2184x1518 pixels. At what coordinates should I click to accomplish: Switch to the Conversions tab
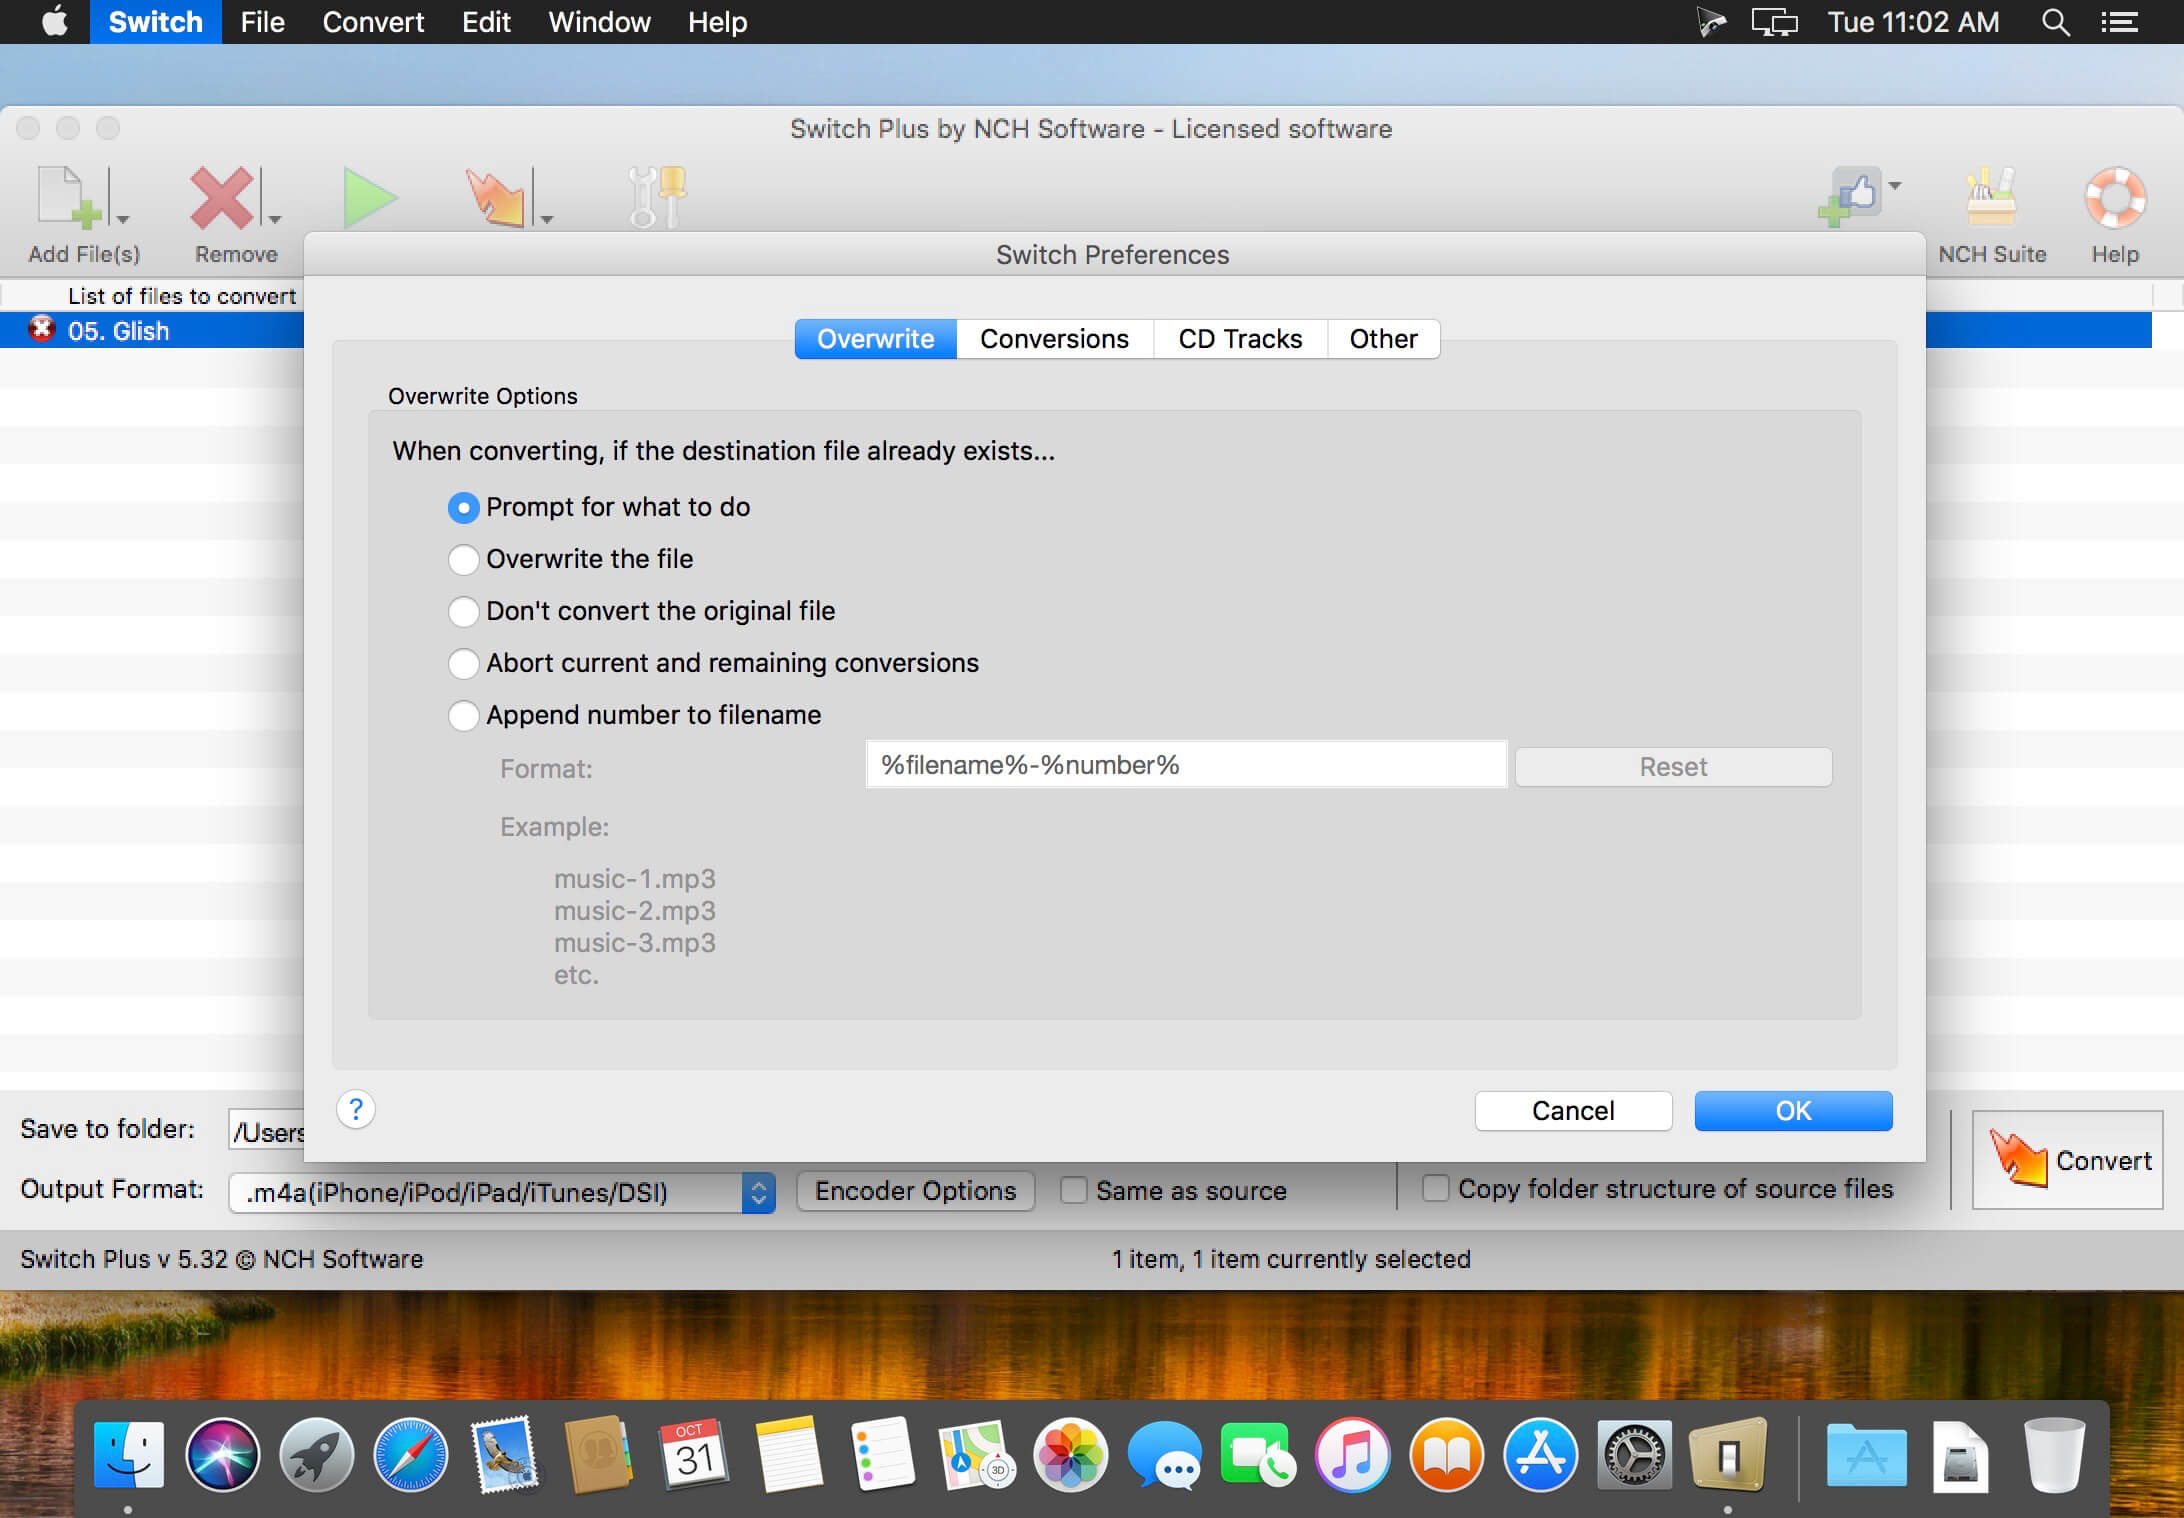(x=1054, y=339)
